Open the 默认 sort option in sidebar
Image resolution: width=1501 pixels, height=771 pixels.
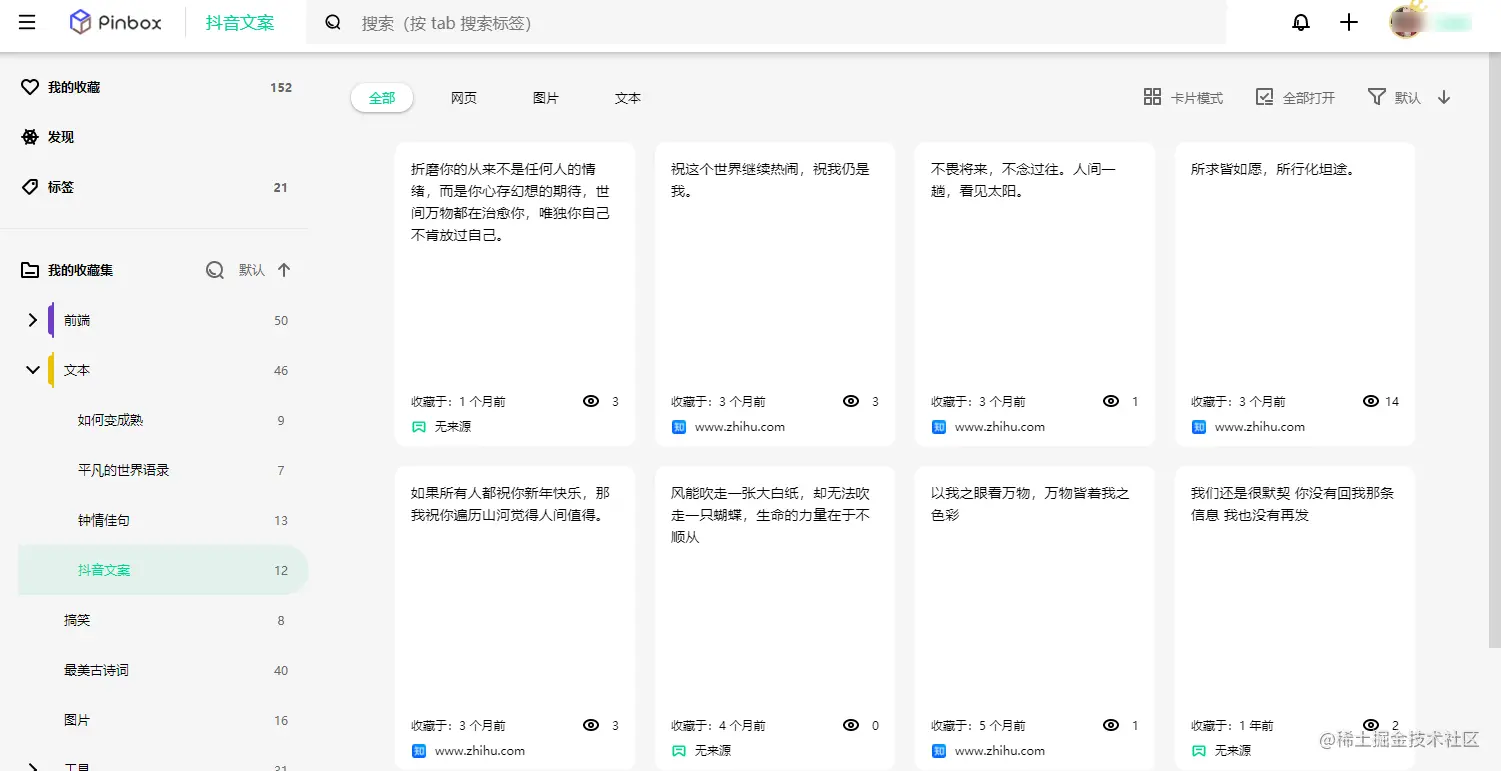[x=252, y=270]
